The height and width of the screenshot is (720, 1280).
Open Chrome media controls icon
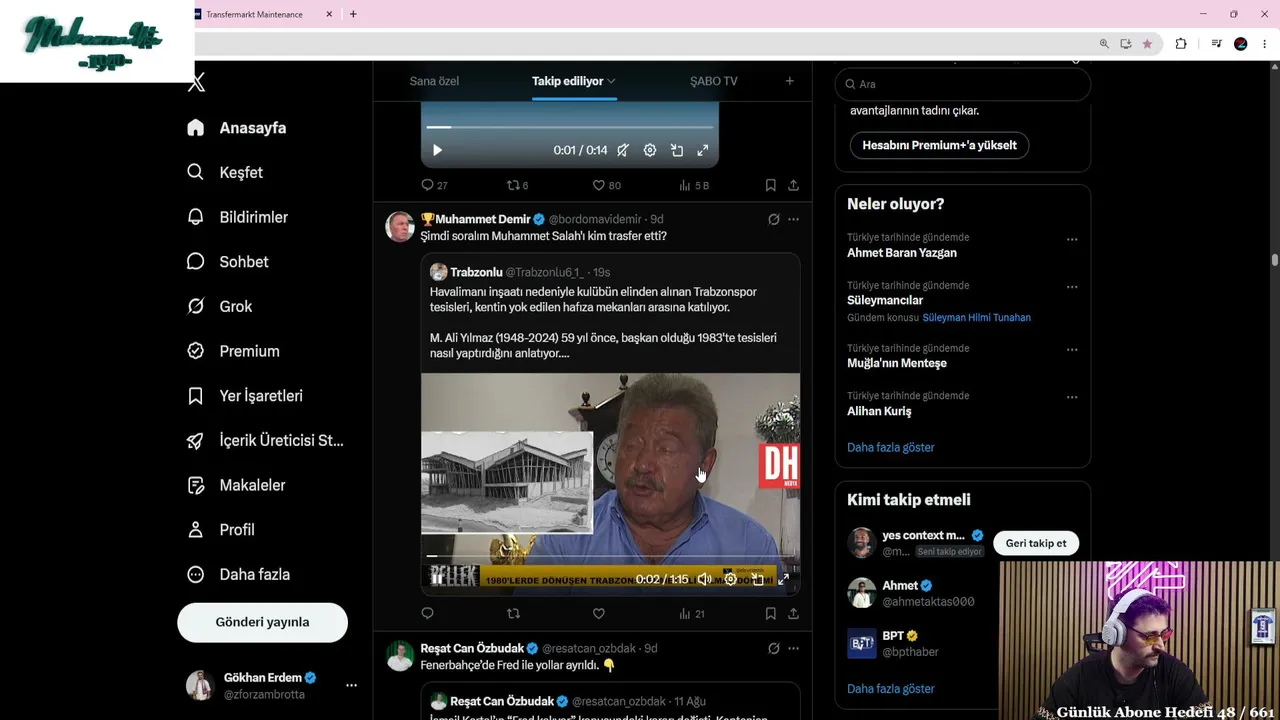click(1216, 44)
